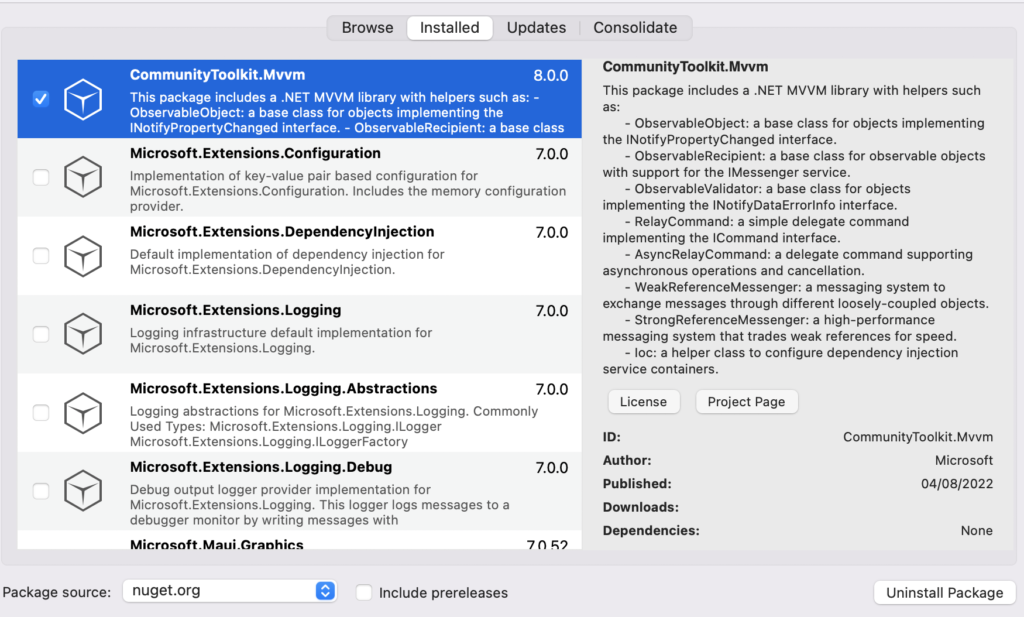This screenshot has height=617, width=1024.
Task: Toggle Include prereleases checkbox
Action: [364, 592]
